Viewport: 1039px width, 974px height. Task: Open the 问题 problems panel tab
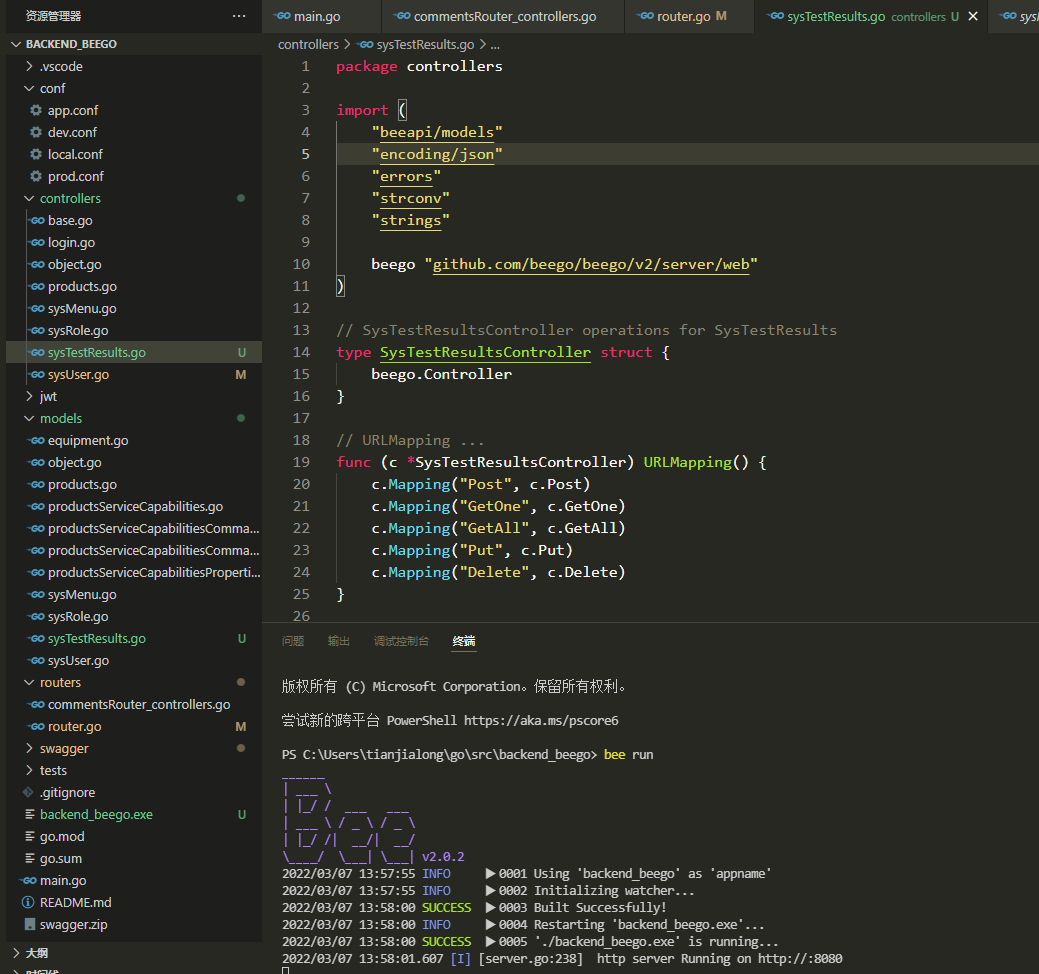pos(293,641)
